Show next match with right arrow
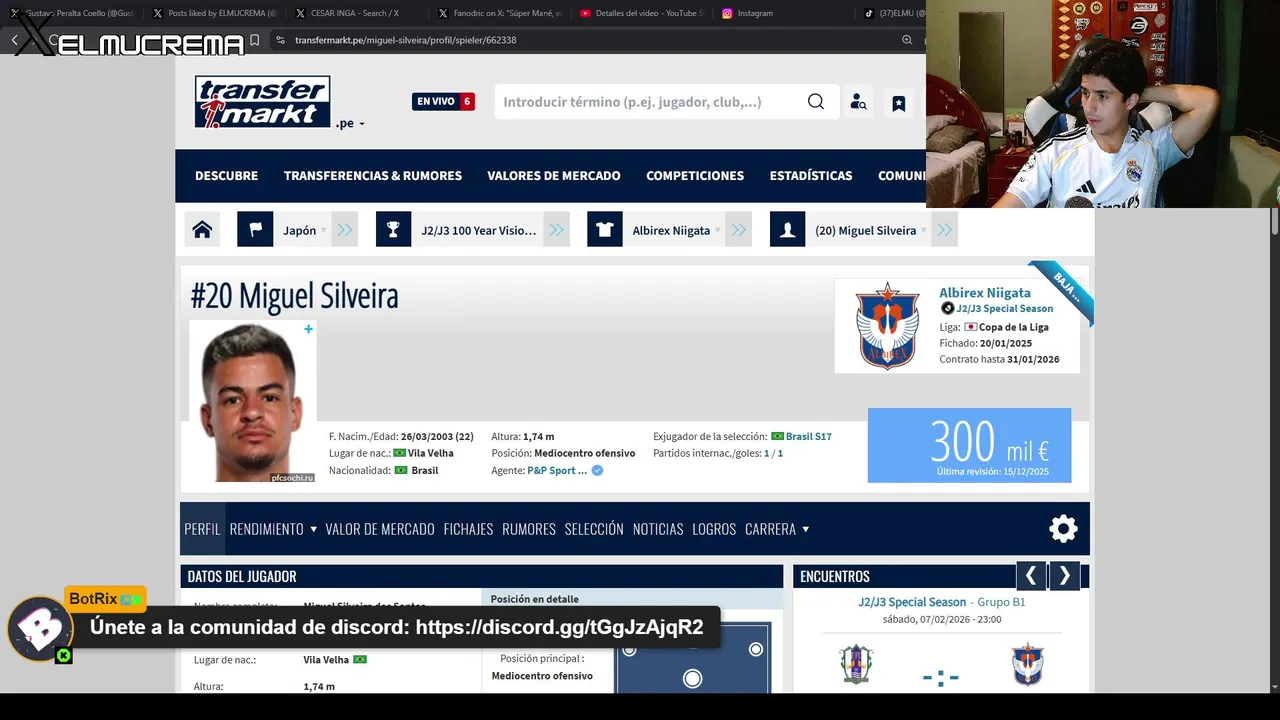This screenshot has width=1280, height=720. click(x=1065, y=576)
